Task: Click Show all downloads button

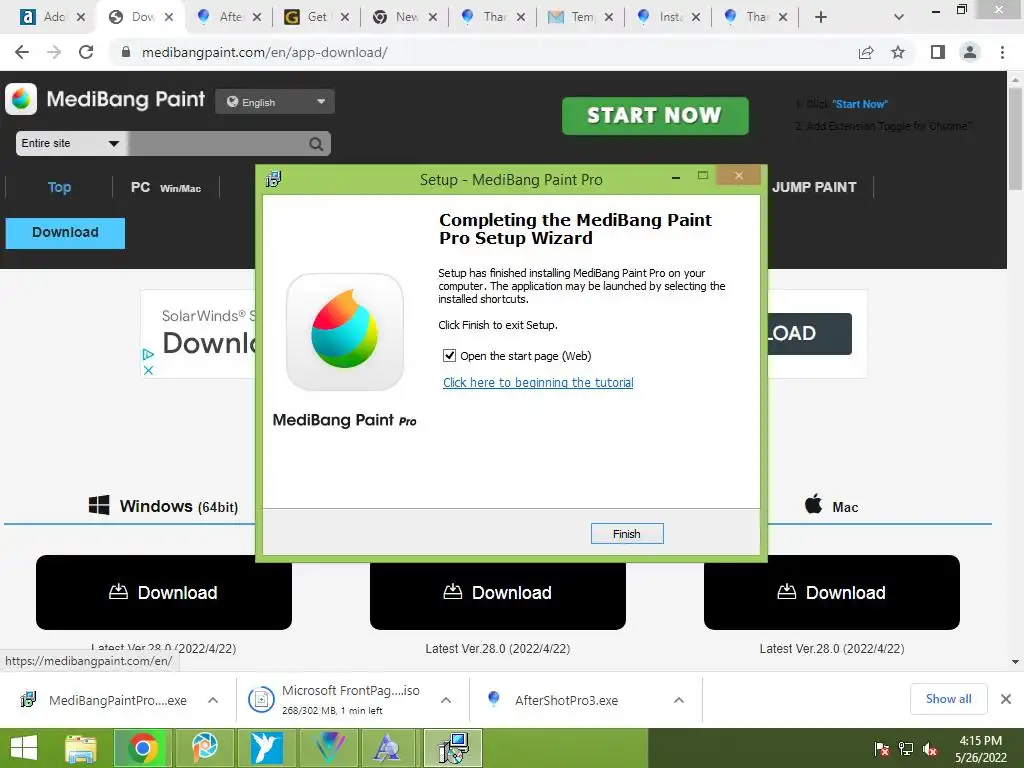Action: pyautogui.click(x=948, y=699)
